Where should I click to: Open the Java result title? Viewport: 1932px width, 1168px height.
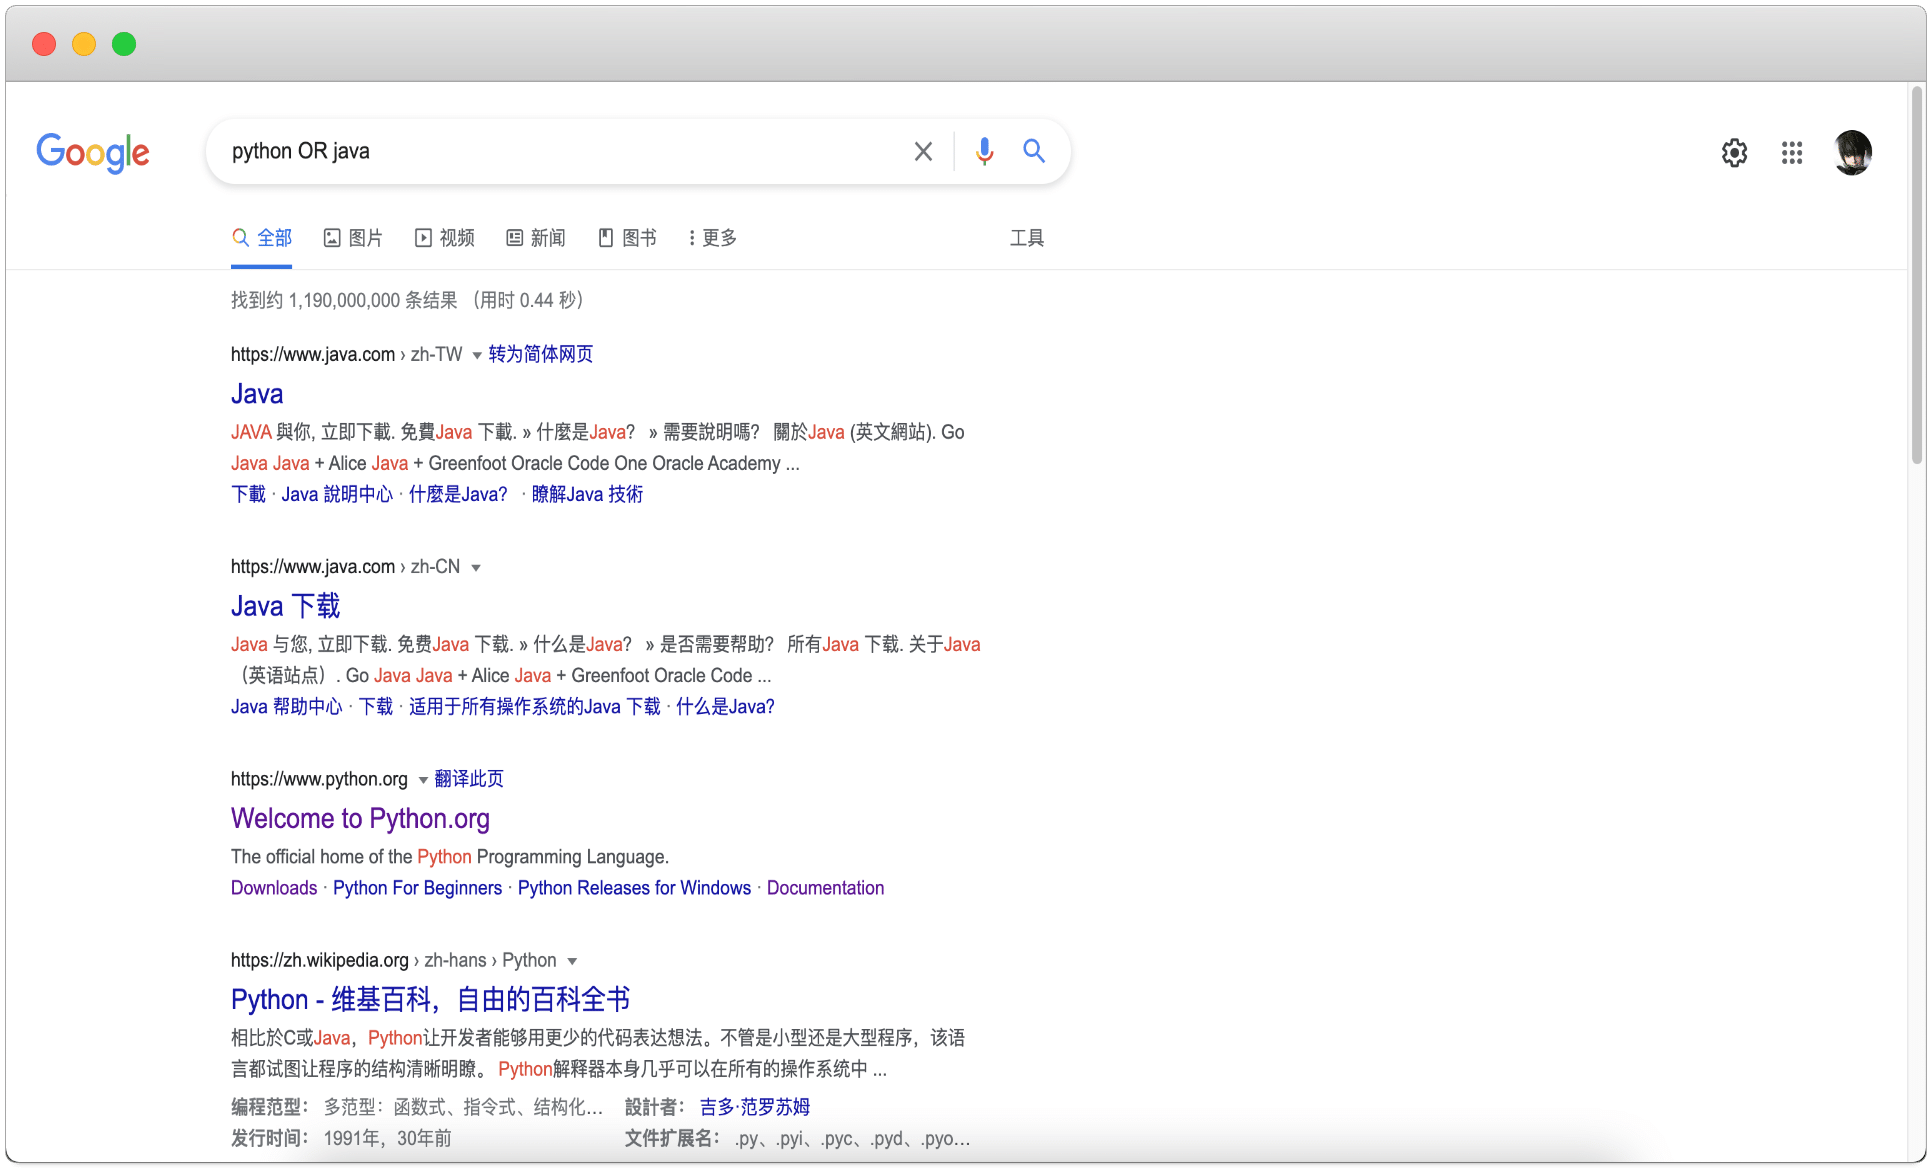(x=257, y=394)
